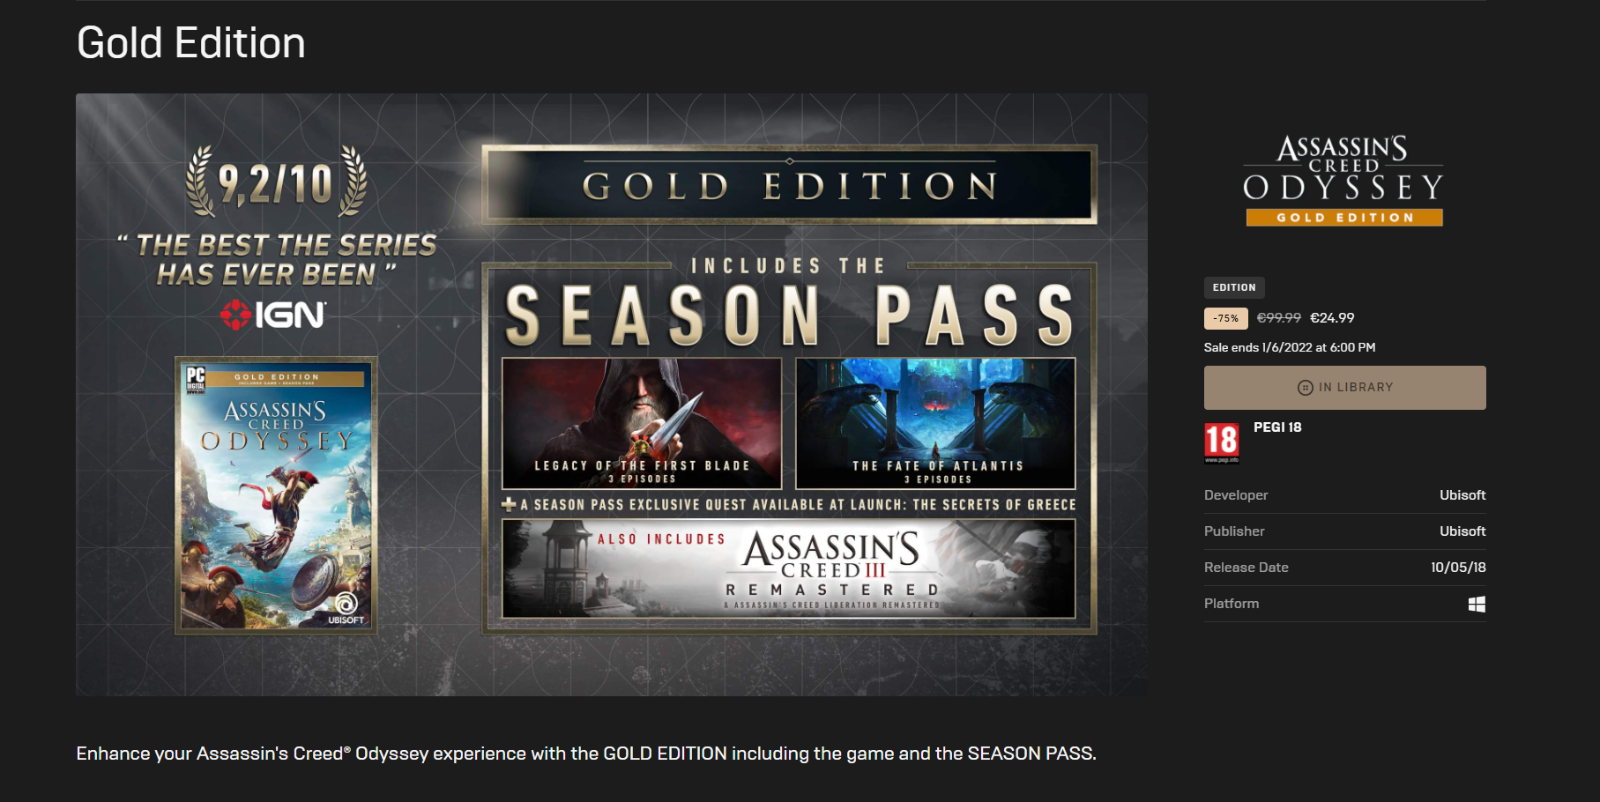Click the Legacy of the First Blade image

(641, 423)
